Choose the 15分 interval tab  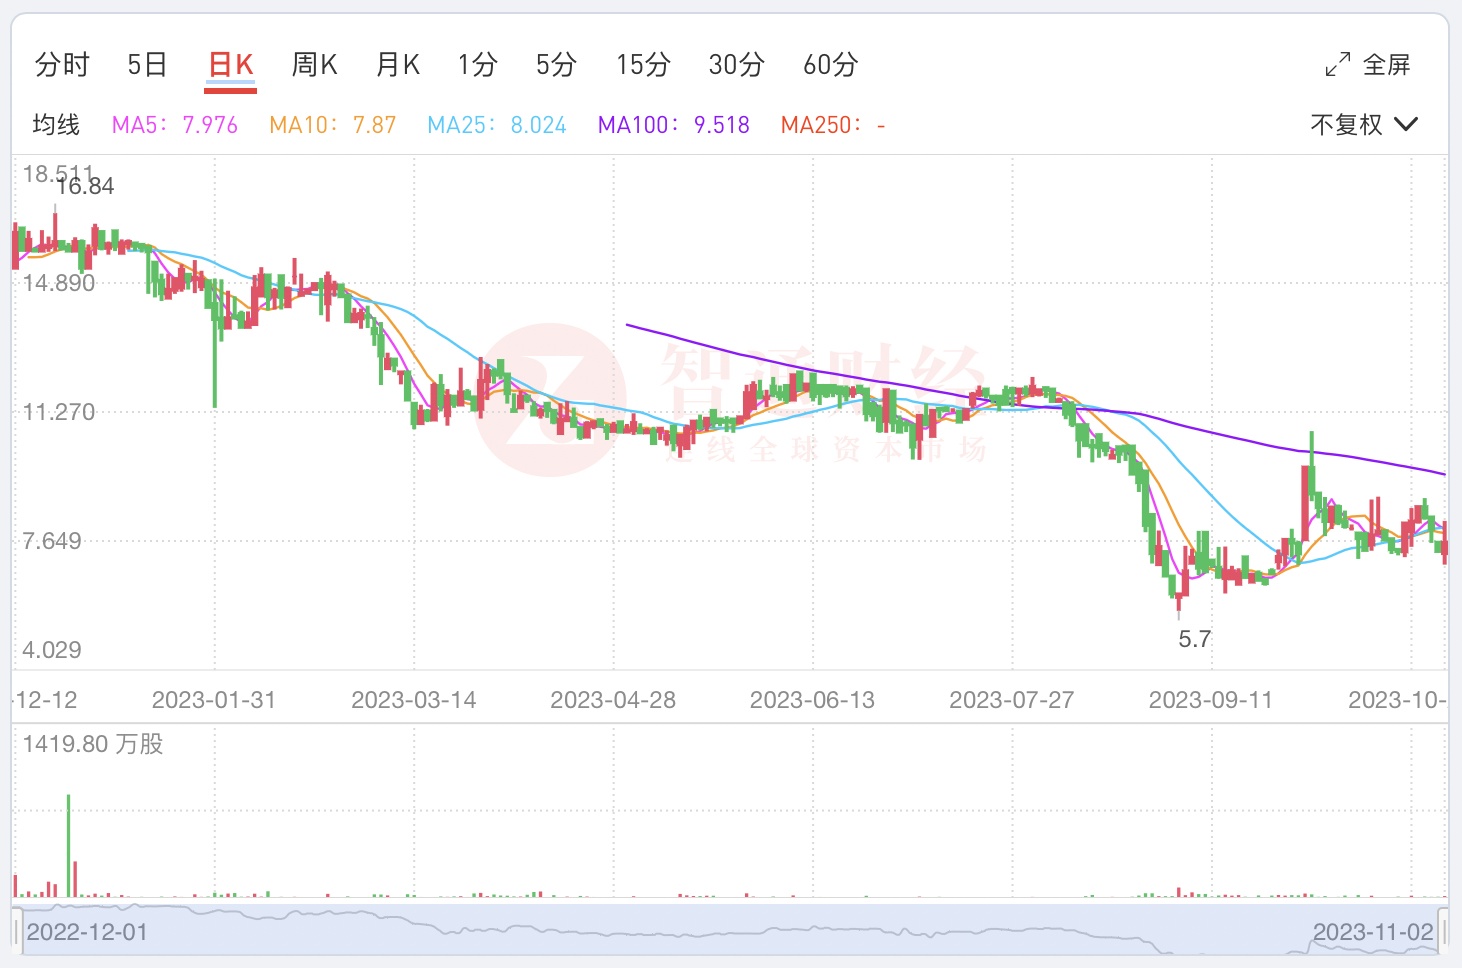(642, 65)
